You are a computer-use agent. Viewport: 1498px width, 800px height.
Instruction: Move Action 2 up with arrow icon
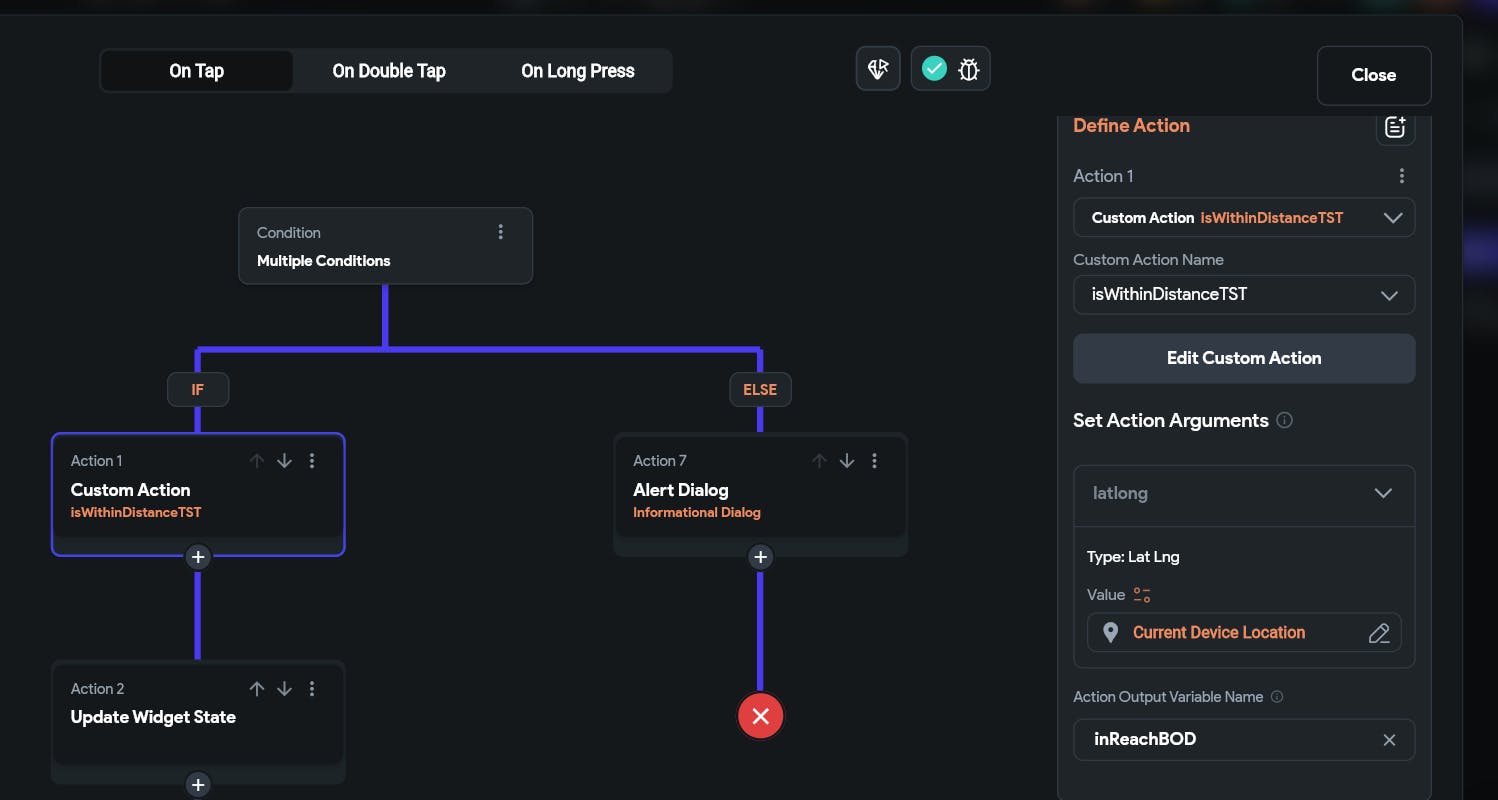coord(257,689)
